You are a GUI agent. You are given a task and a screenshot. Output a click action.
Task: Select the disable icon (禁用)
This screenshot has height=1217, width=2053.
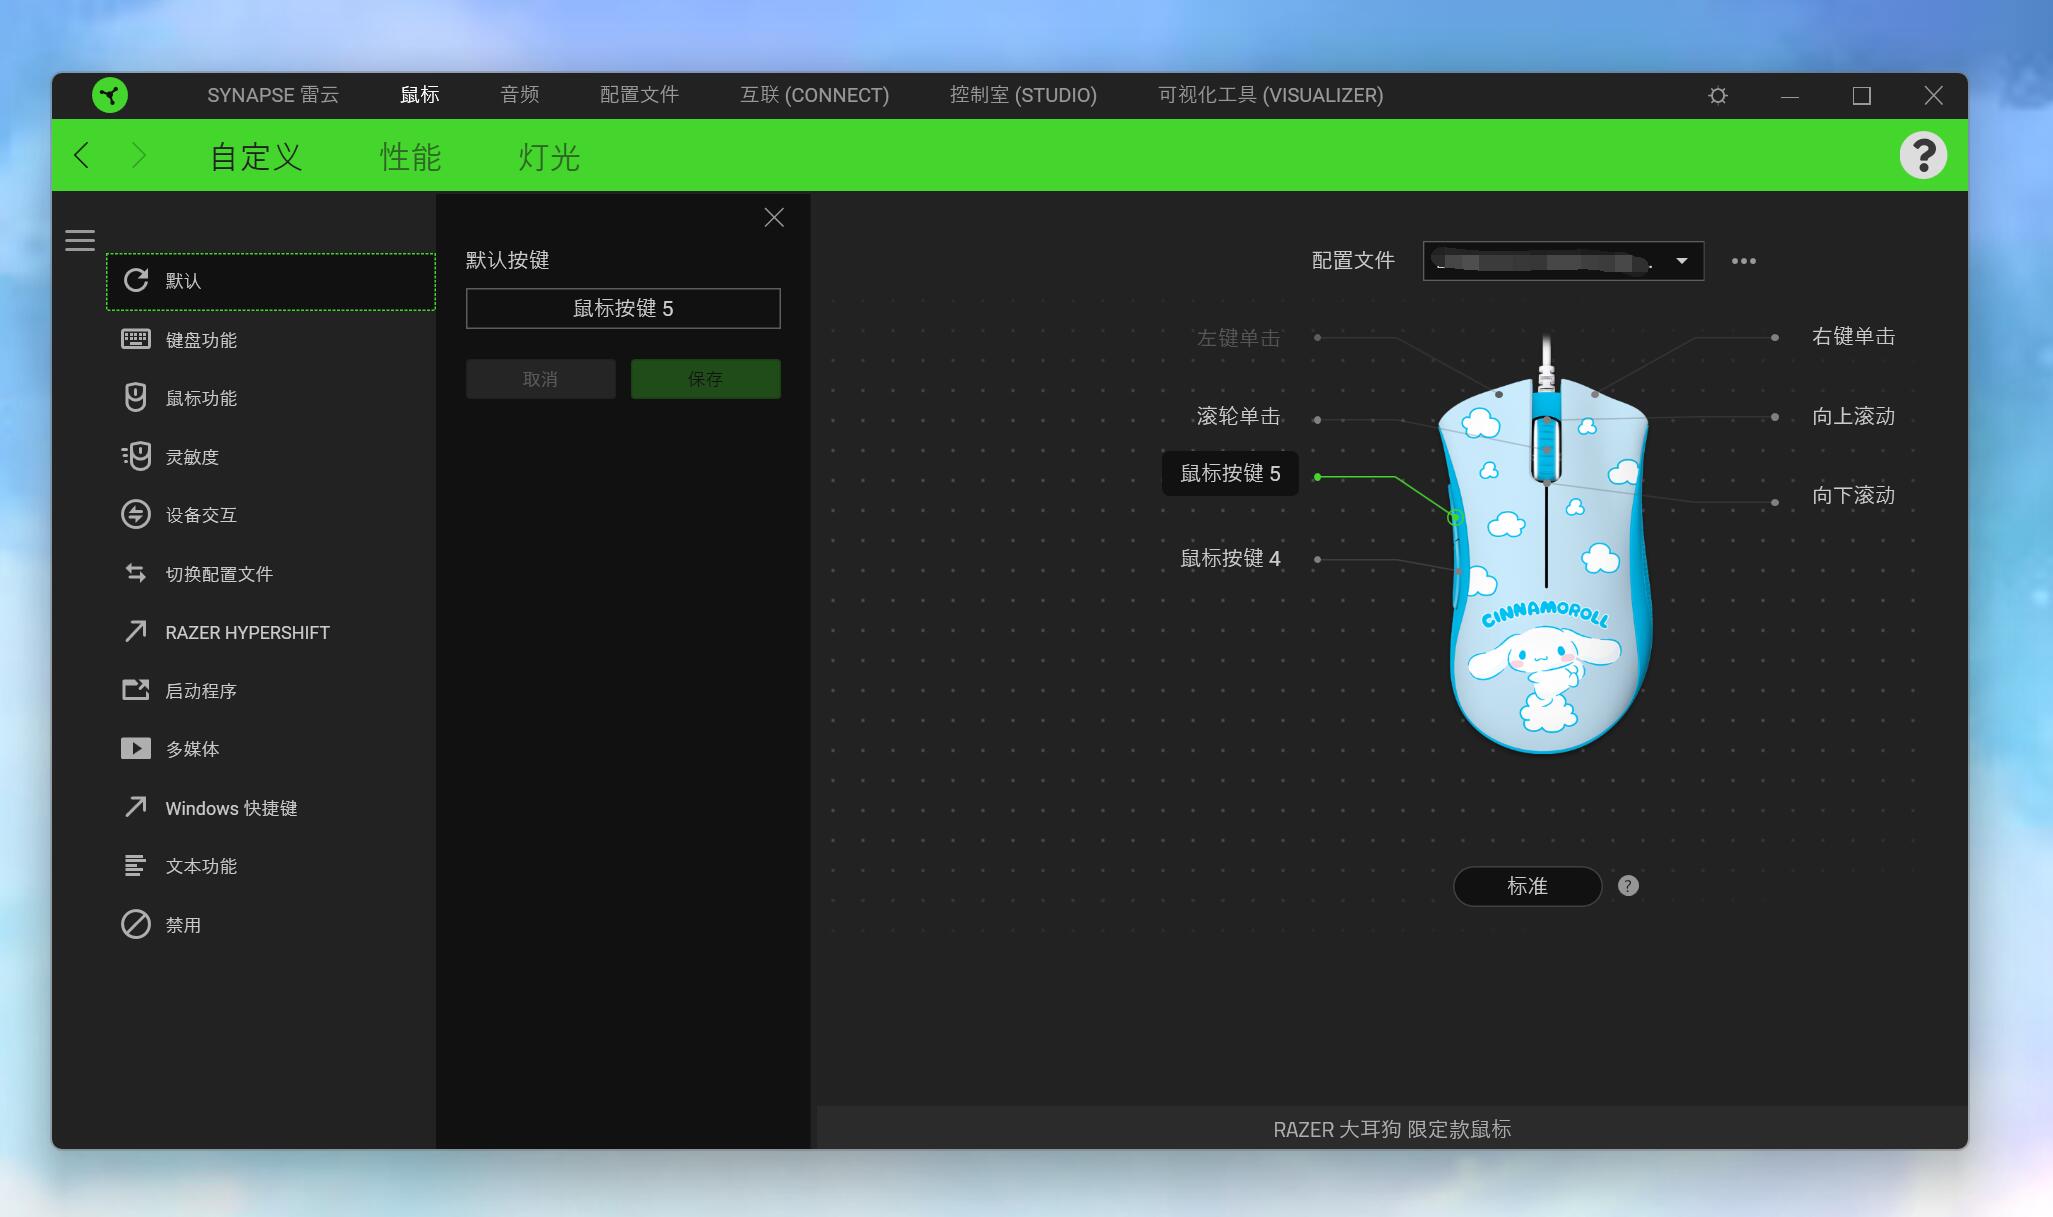(x=136, y=925)
